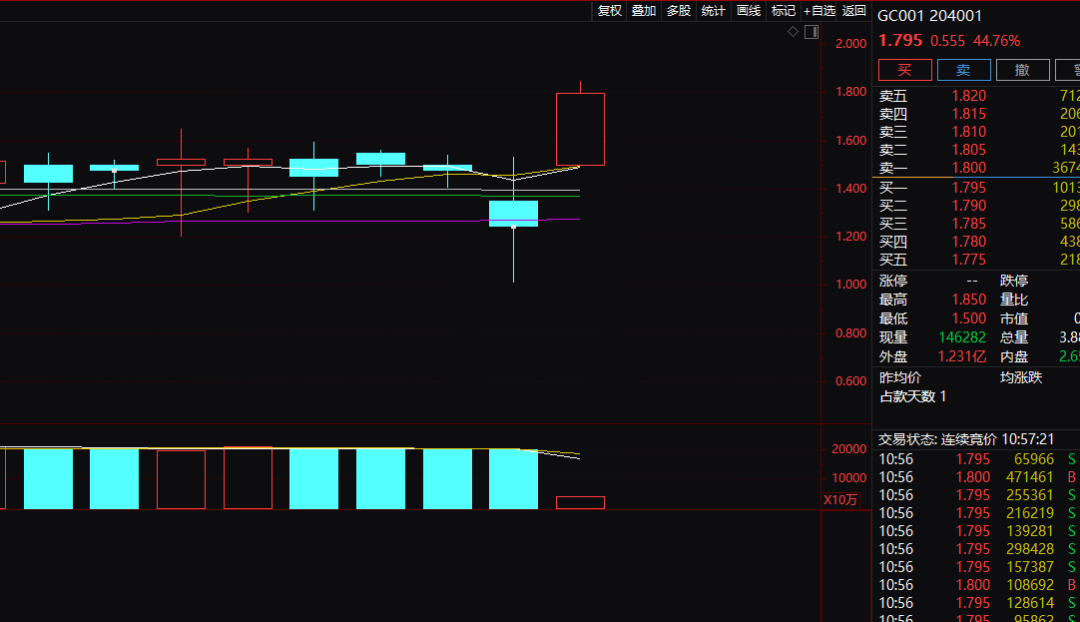Select the 卖二 price 1.805
Viewport: 1080px width, 622px height.
tap(968, 149)
